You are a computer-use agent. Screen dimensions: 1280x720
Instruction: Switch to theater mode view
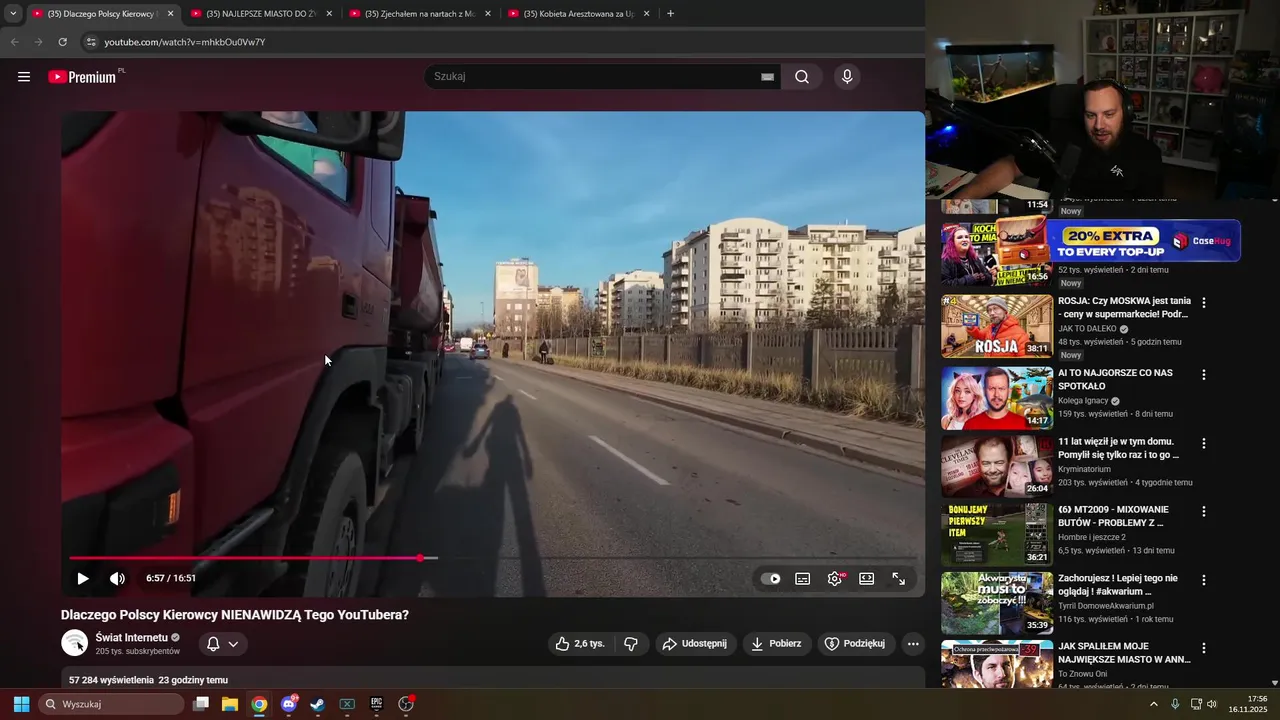(867, 578)
